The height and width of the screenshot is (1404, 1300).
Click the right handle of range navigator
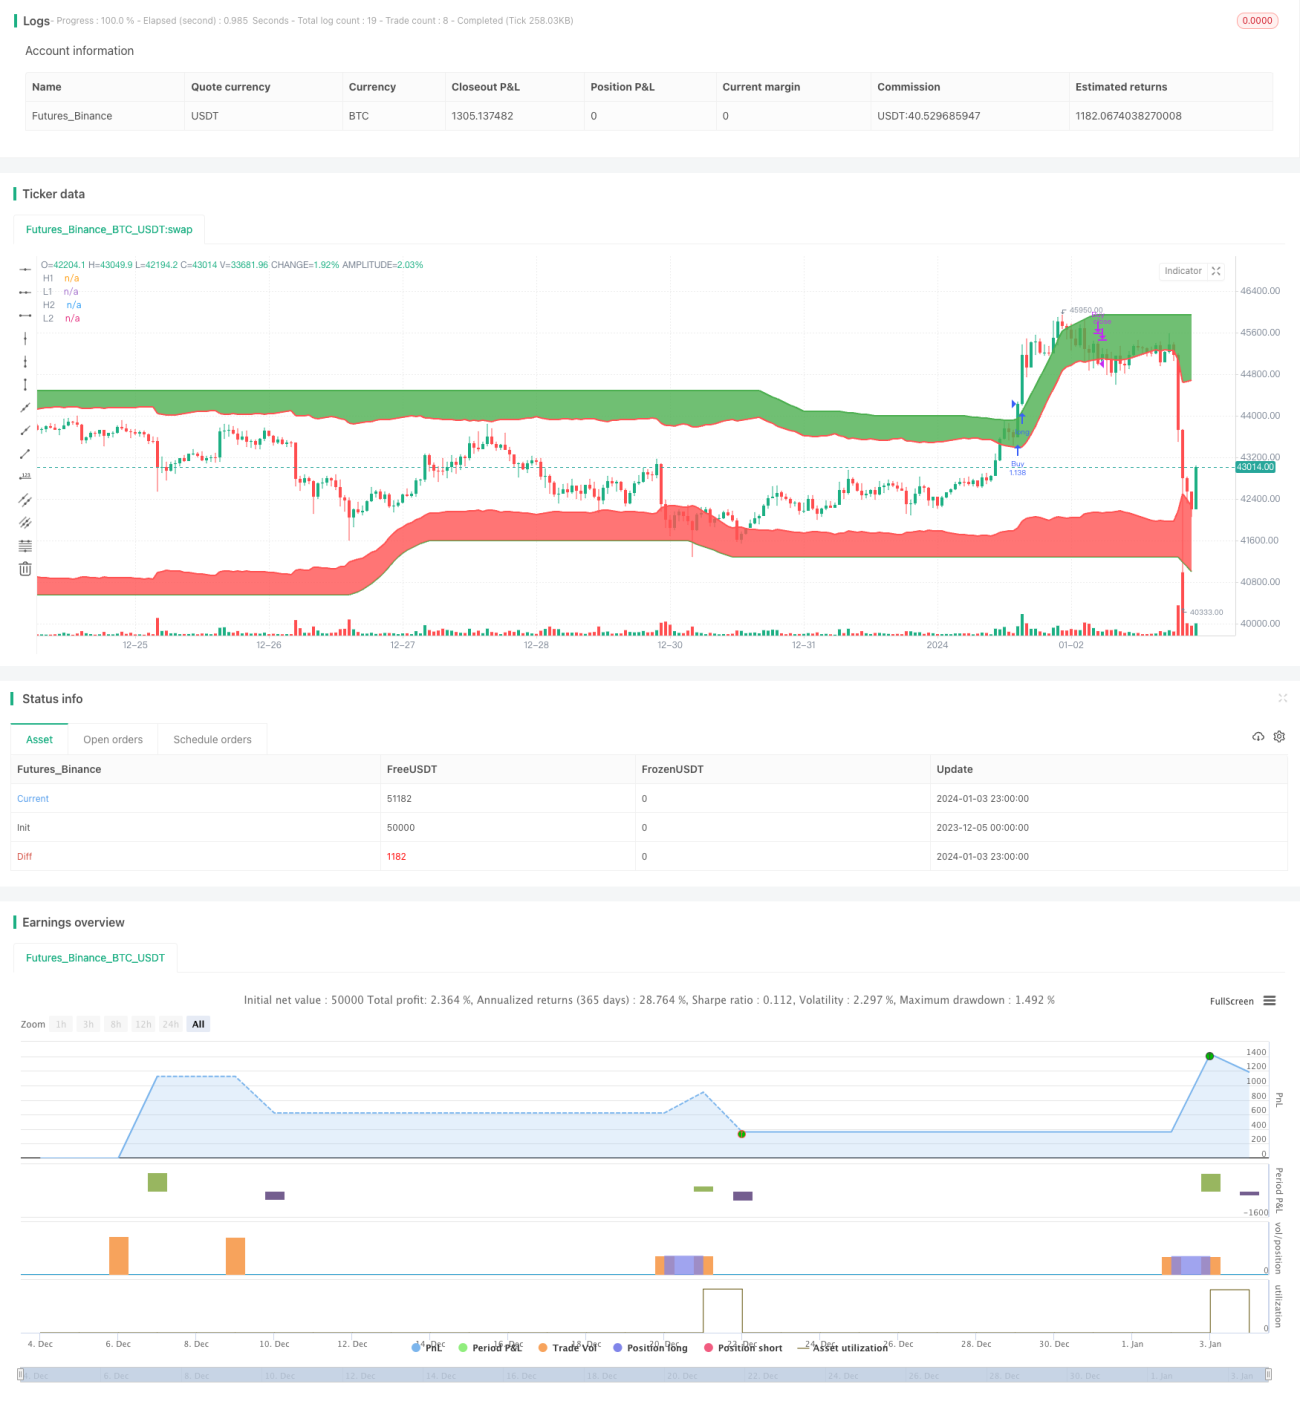click(x=1270, y=1375)
